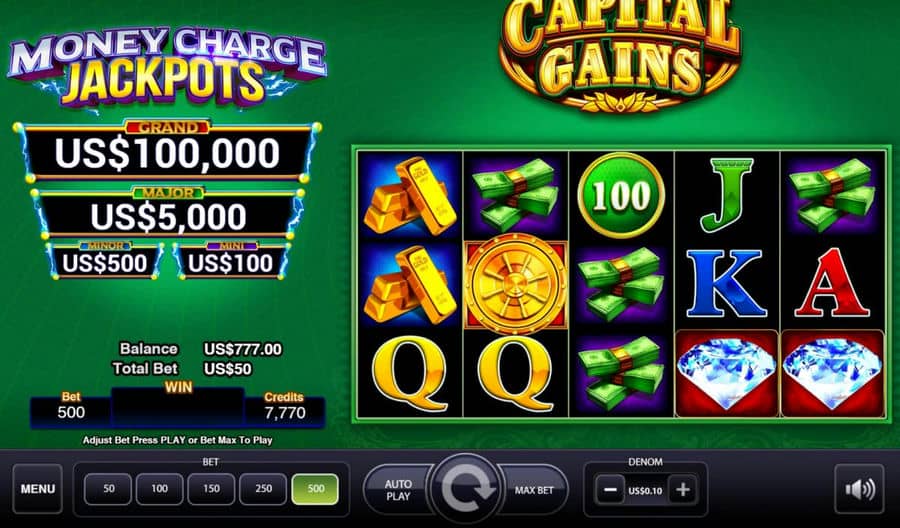Select the 50 bet option

(108, 489)
